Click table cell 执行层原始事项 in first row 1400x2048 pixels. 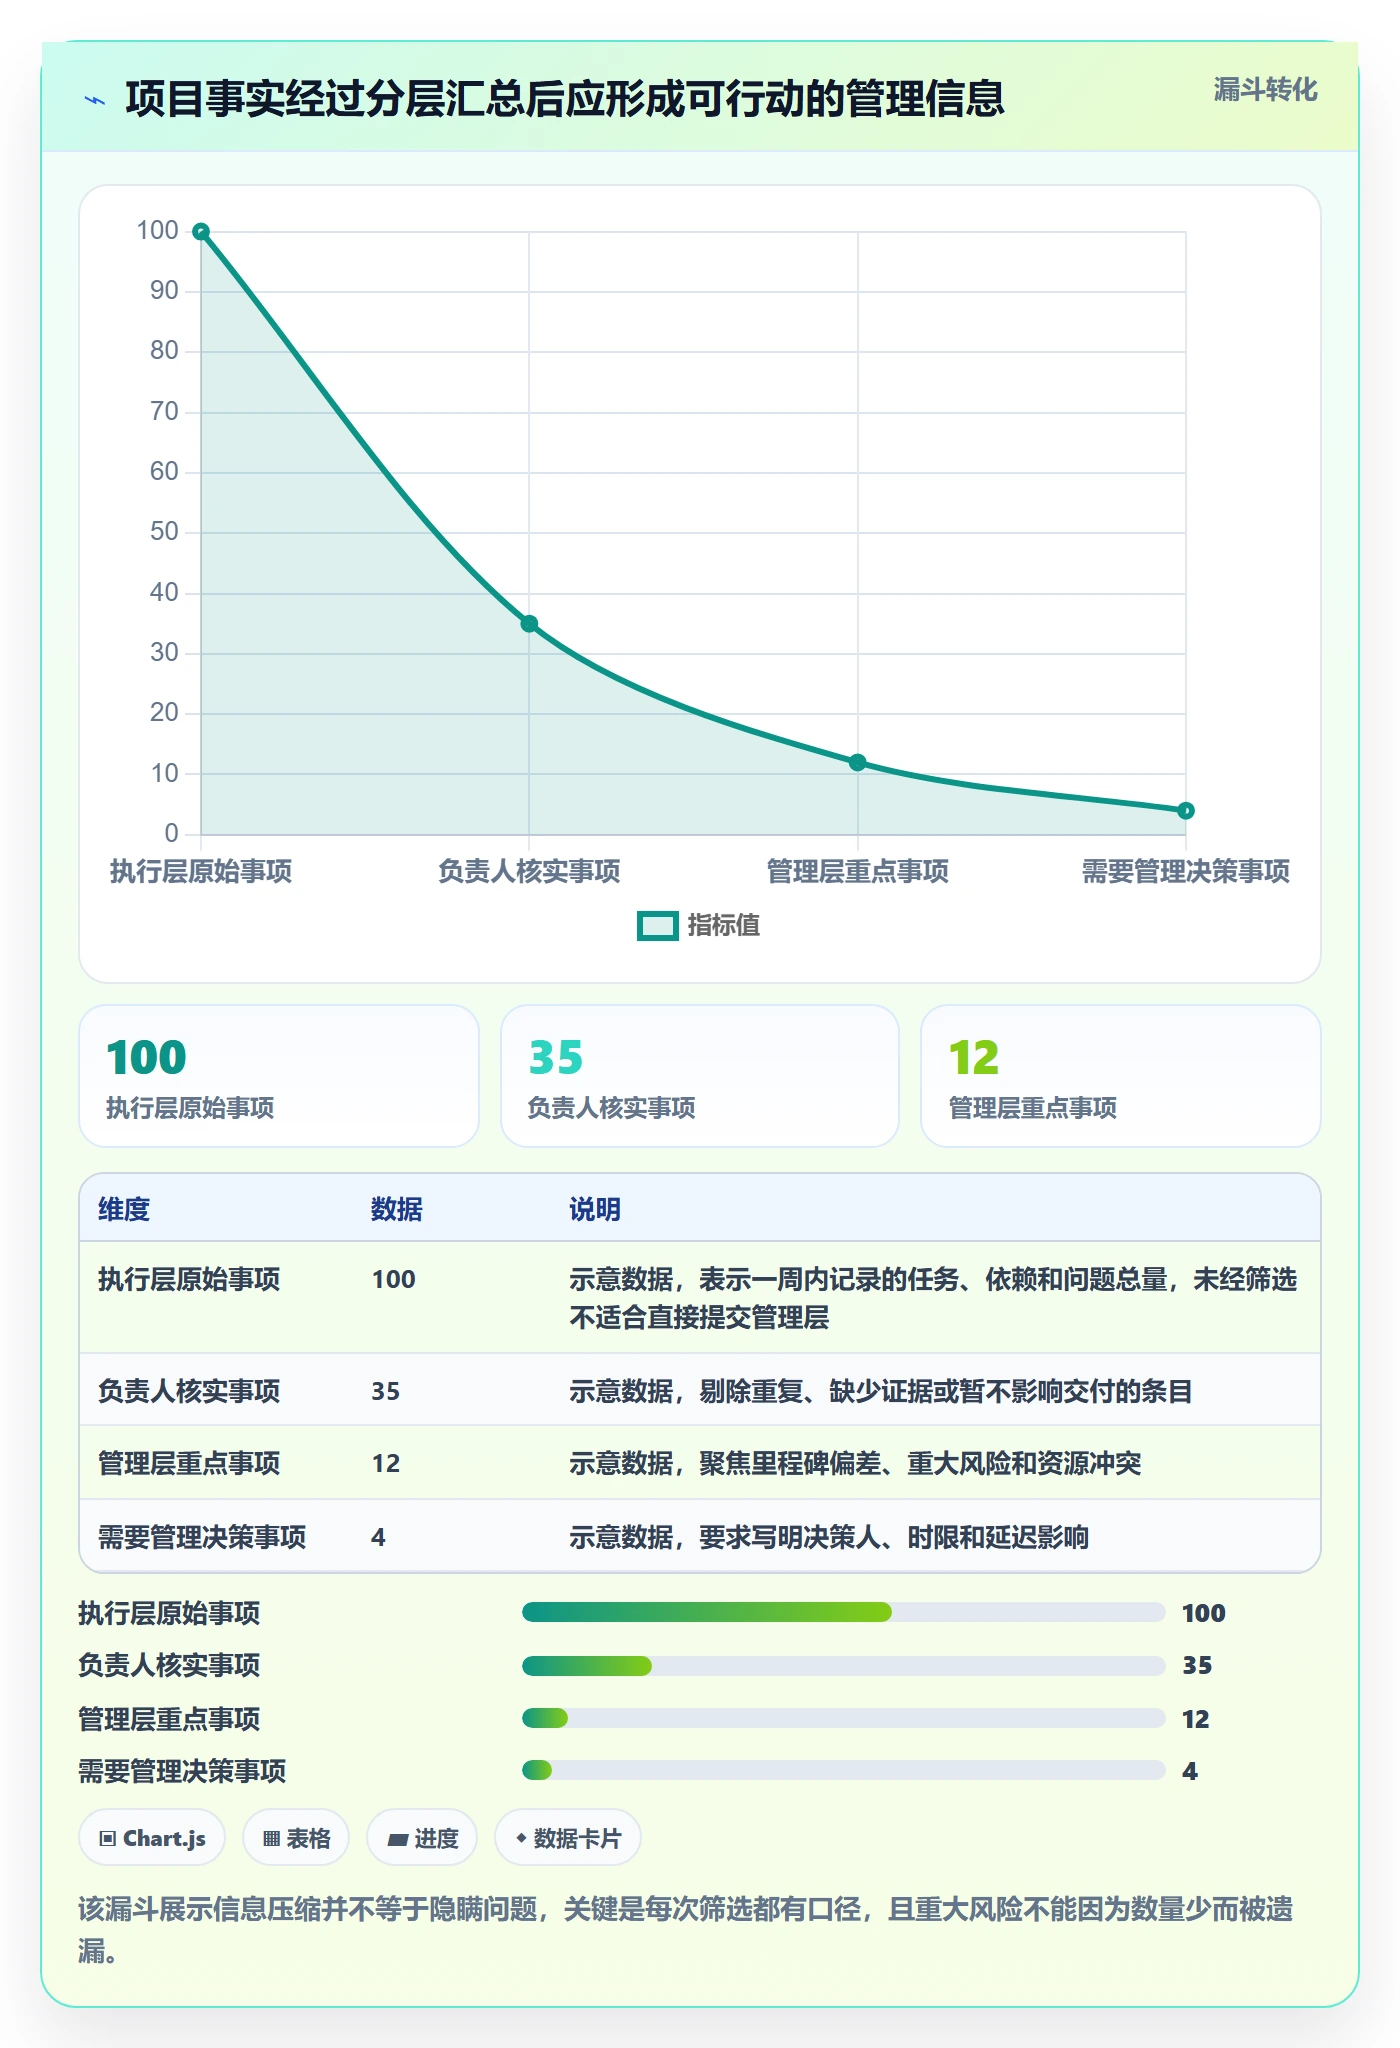pos(189,1279)
